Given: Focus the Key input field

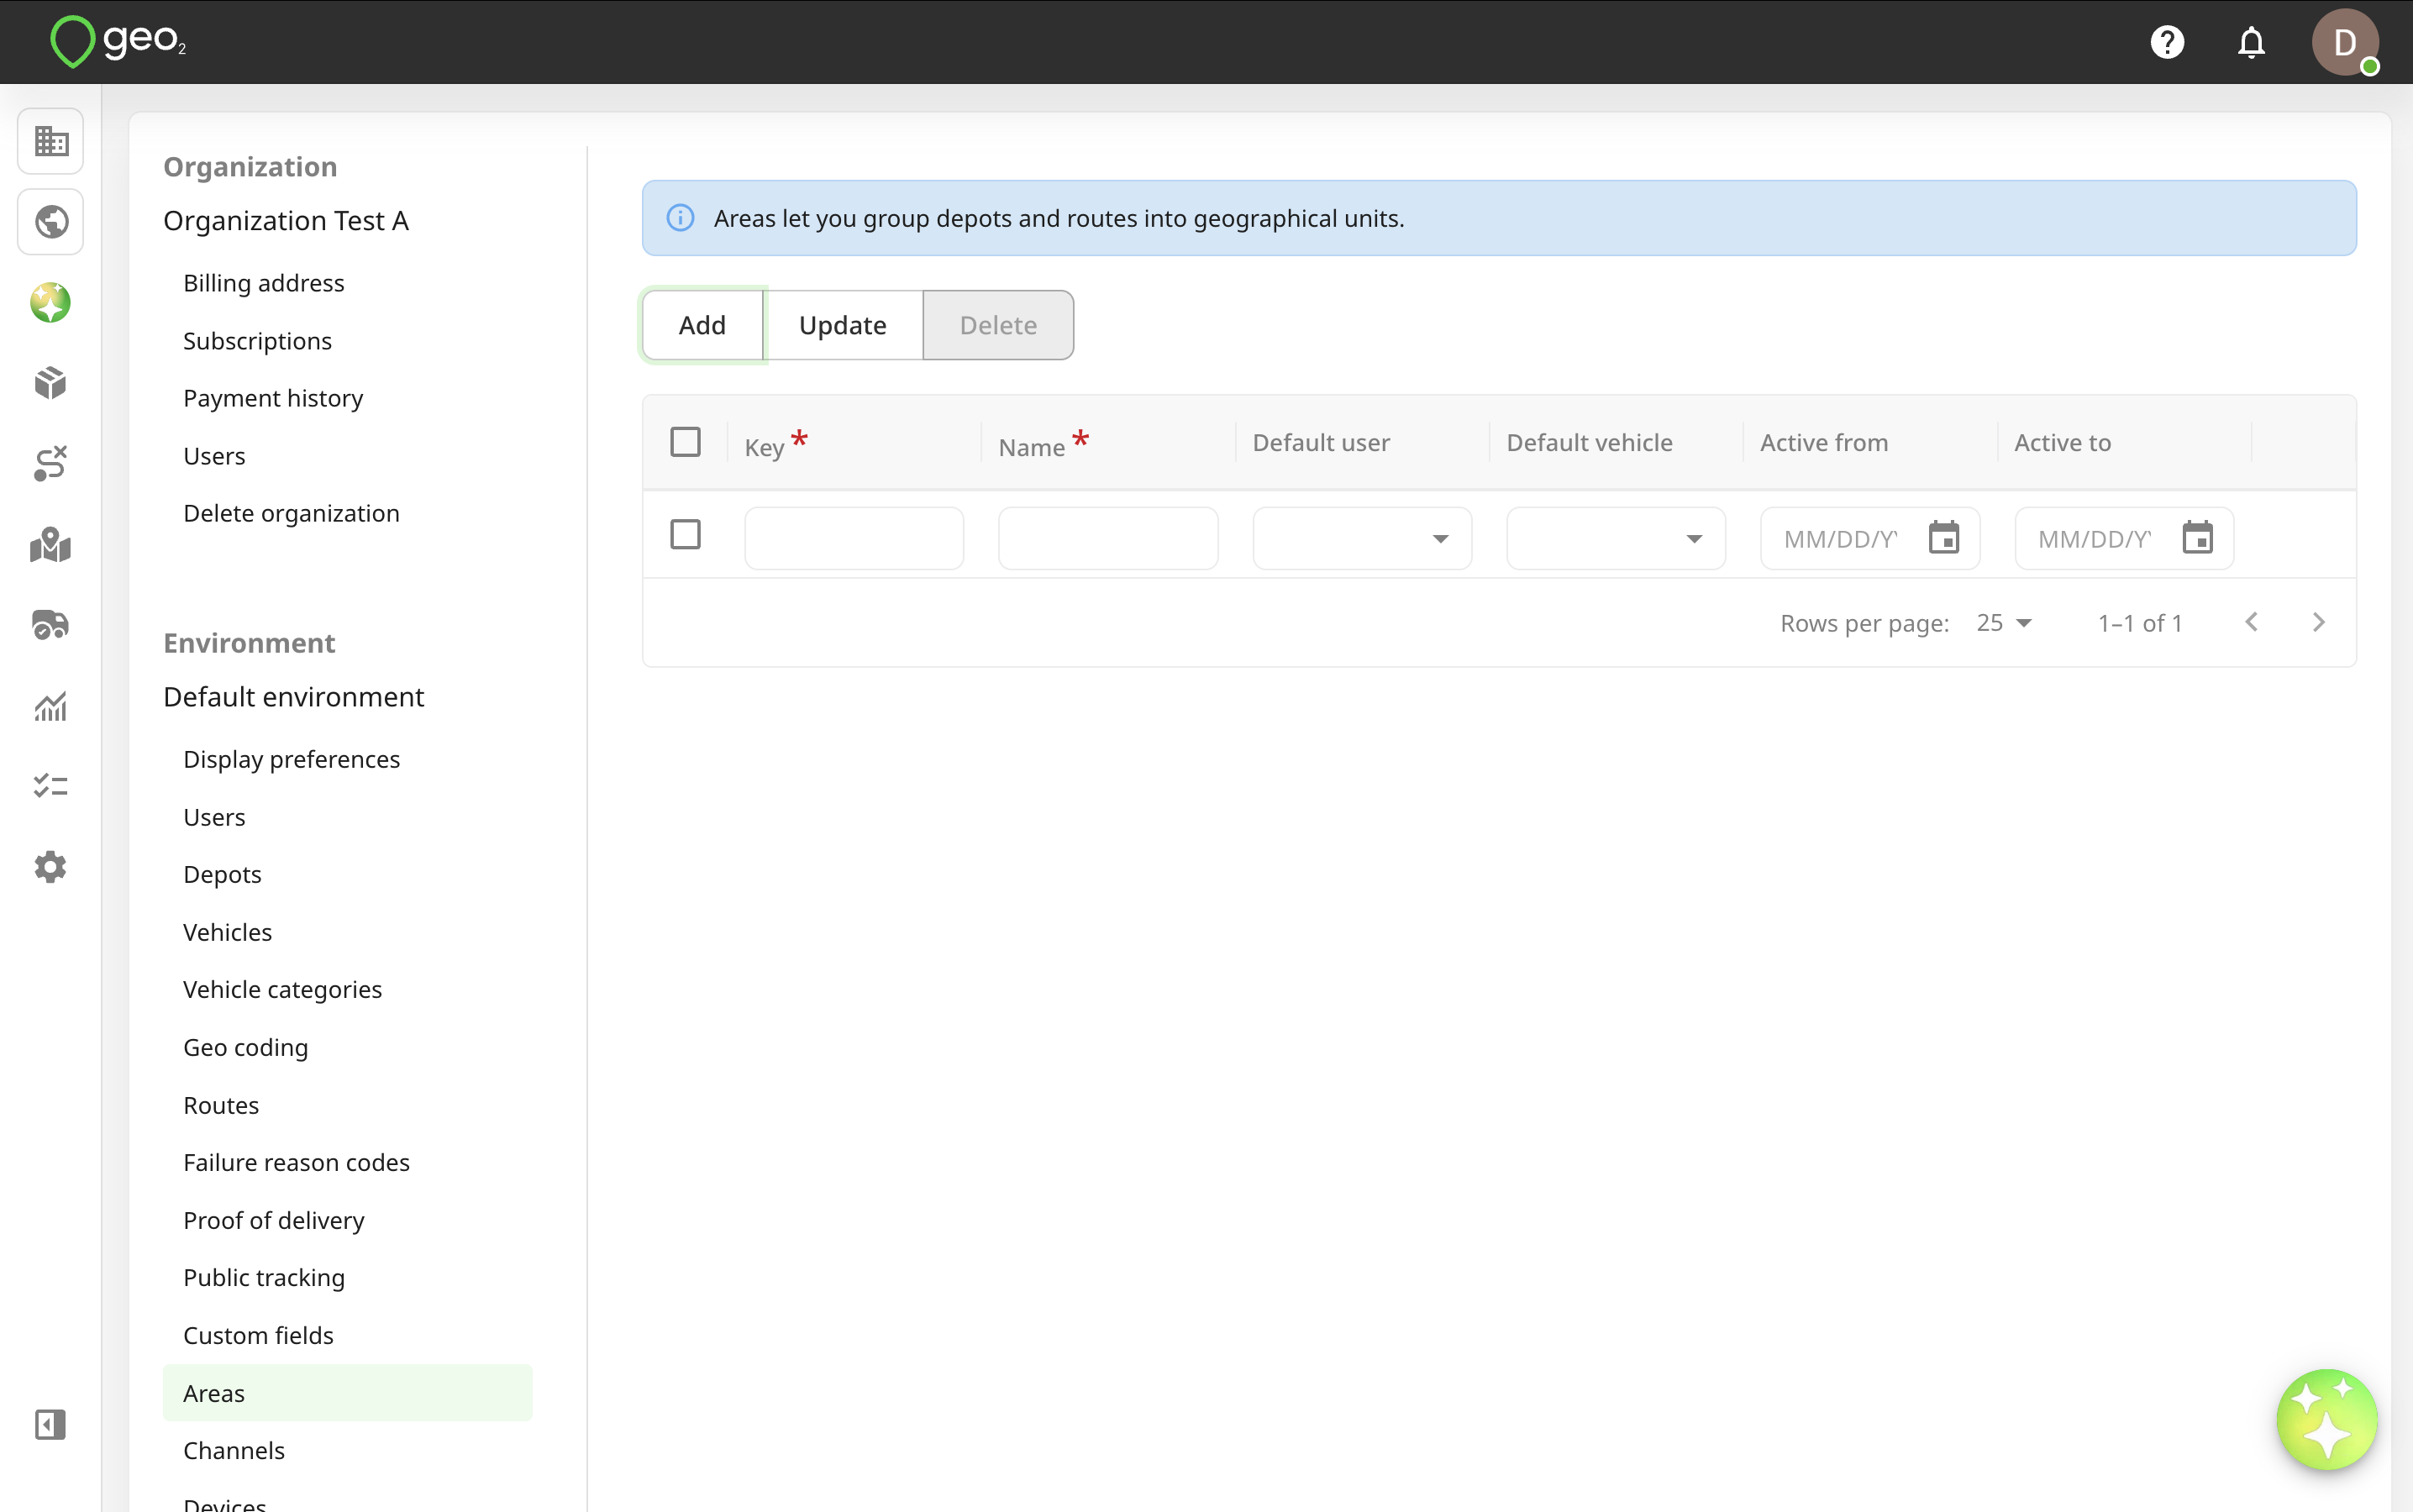Looking at the screenshot, I should click(854, 538).
